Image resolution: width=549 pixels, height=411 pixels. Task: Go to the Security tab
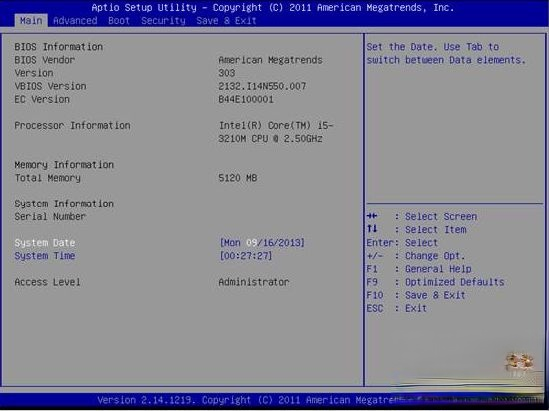[x=163, y=21]
